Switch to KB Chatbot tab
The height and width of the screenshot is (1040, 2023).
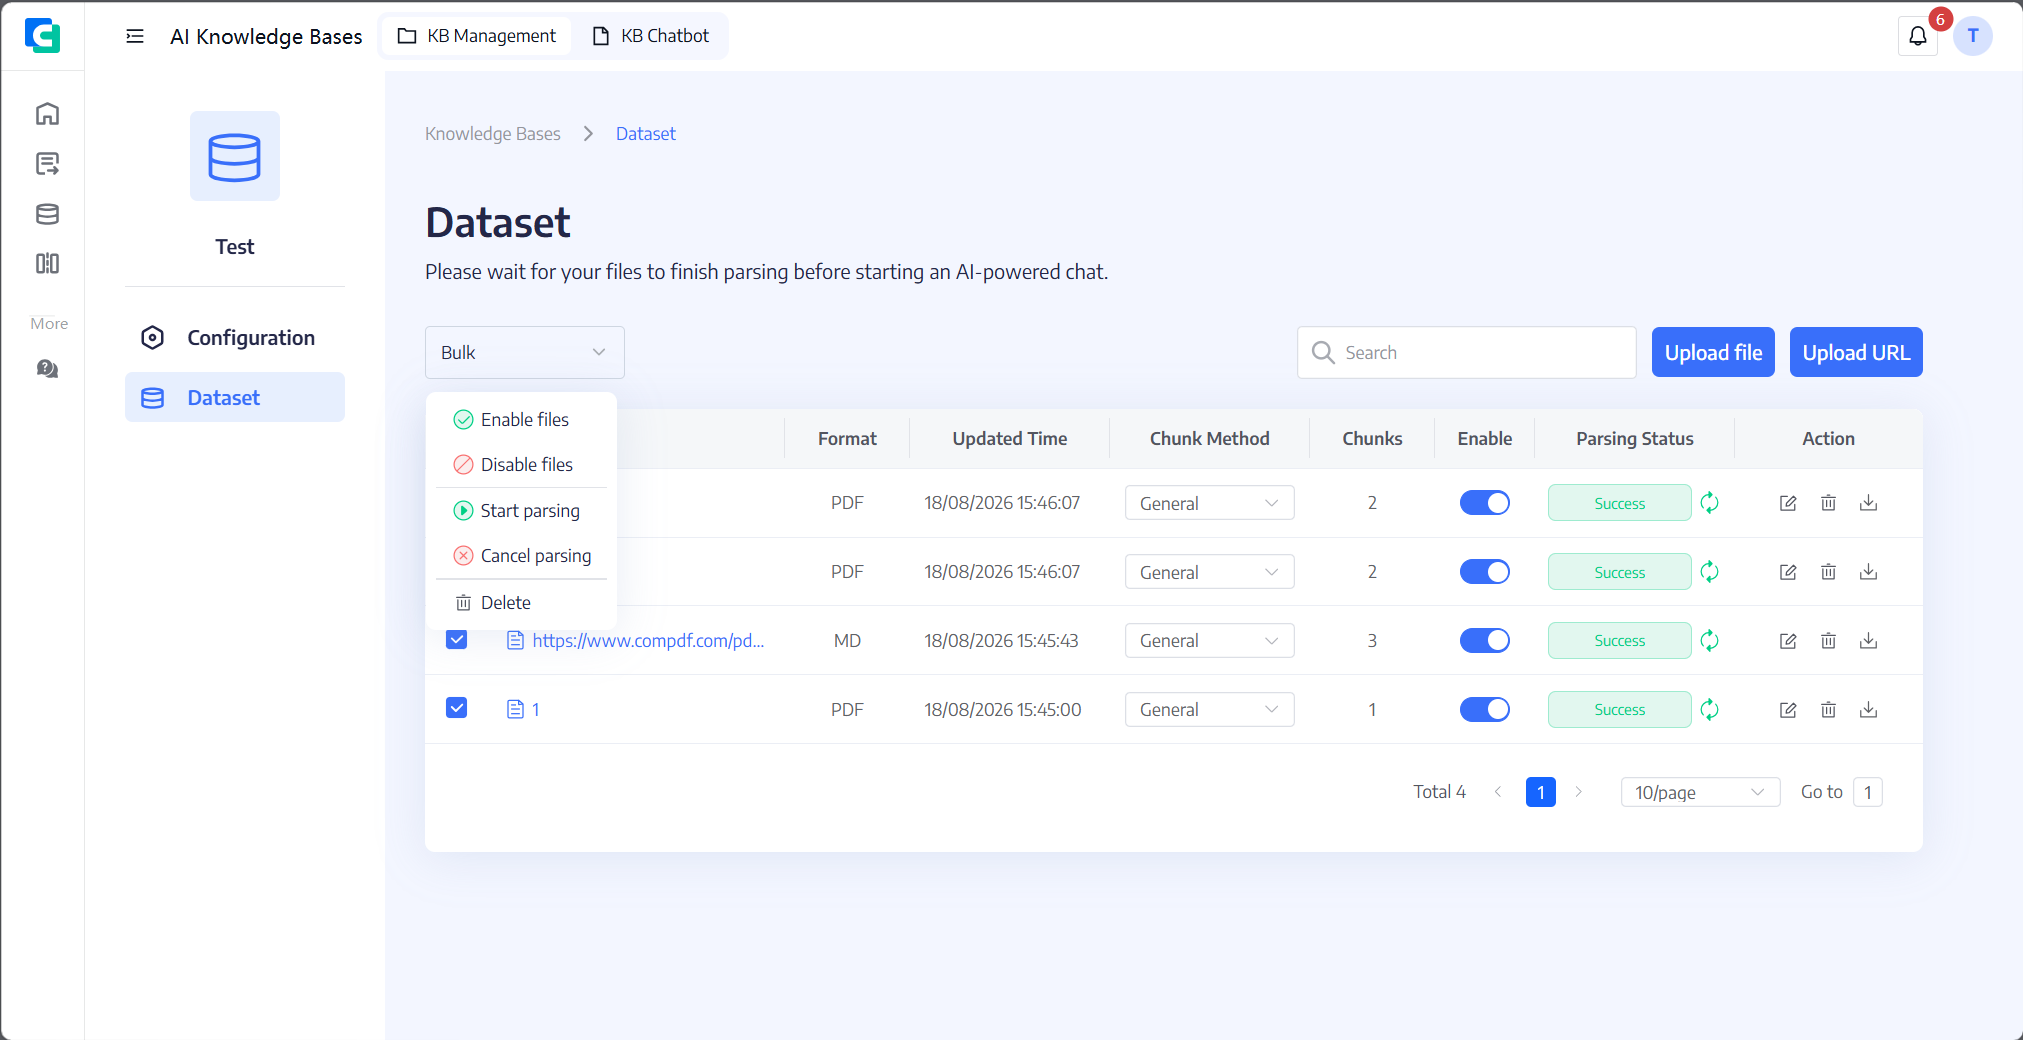tap(651, 36)
